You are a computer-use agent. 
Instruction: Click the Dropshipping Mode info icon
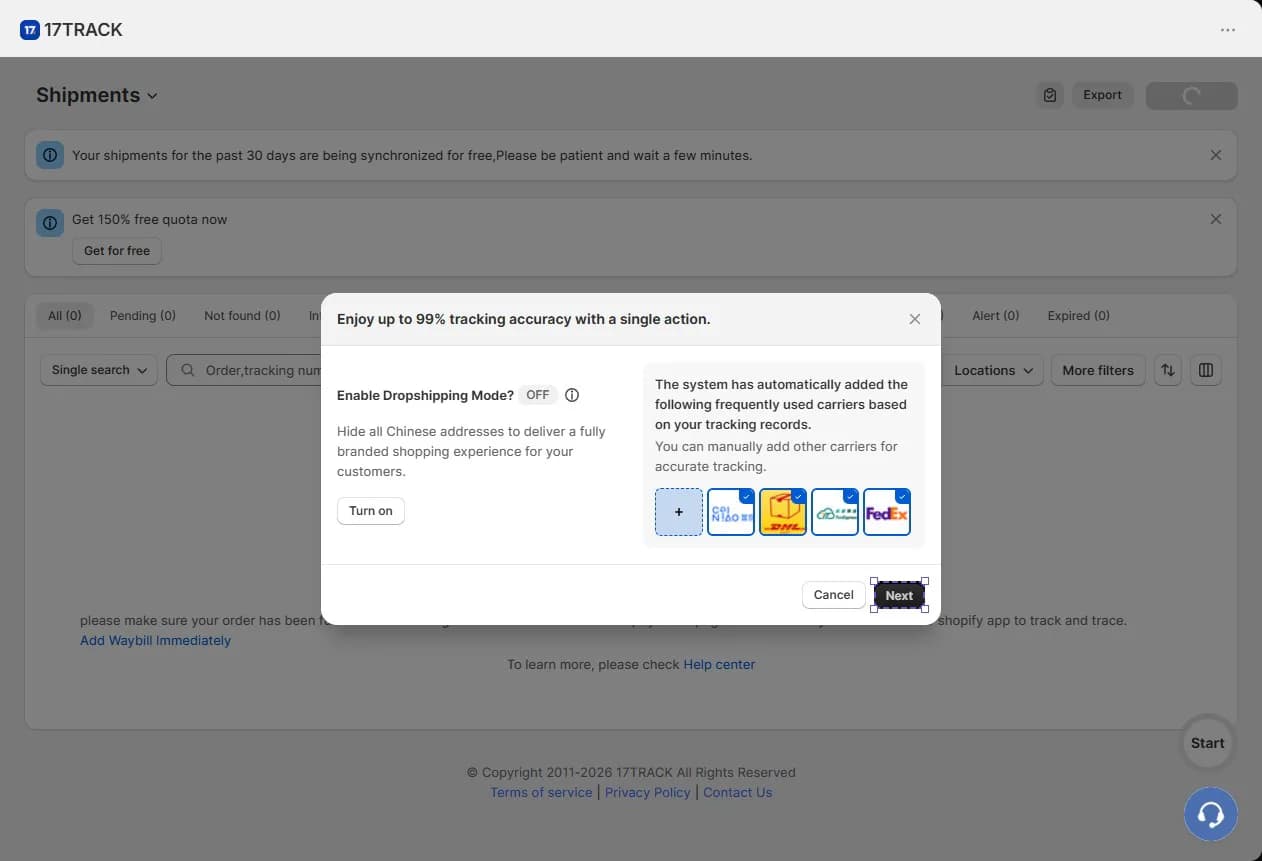pyautogui.click(x=572, y=395)
